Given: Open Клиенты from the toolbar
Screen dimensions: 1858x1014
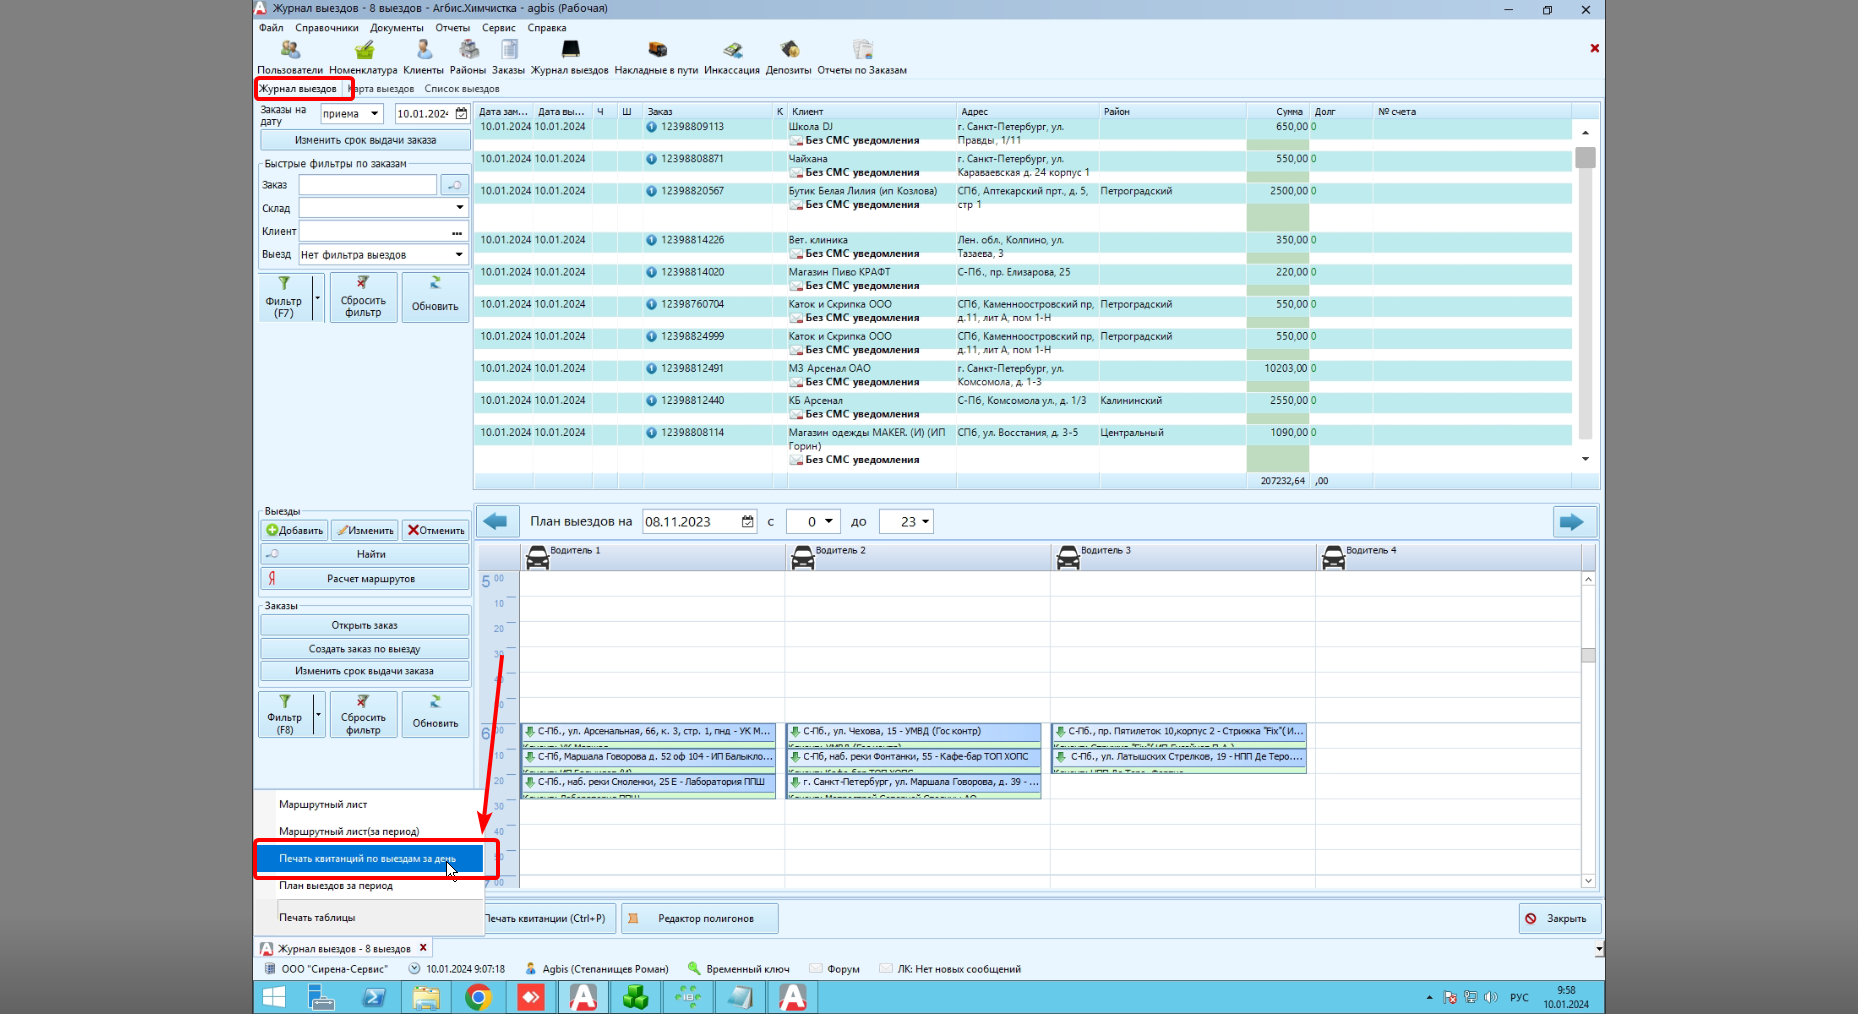Looking at the screenshot, I should pyautogui.click(x=423, y=55).
